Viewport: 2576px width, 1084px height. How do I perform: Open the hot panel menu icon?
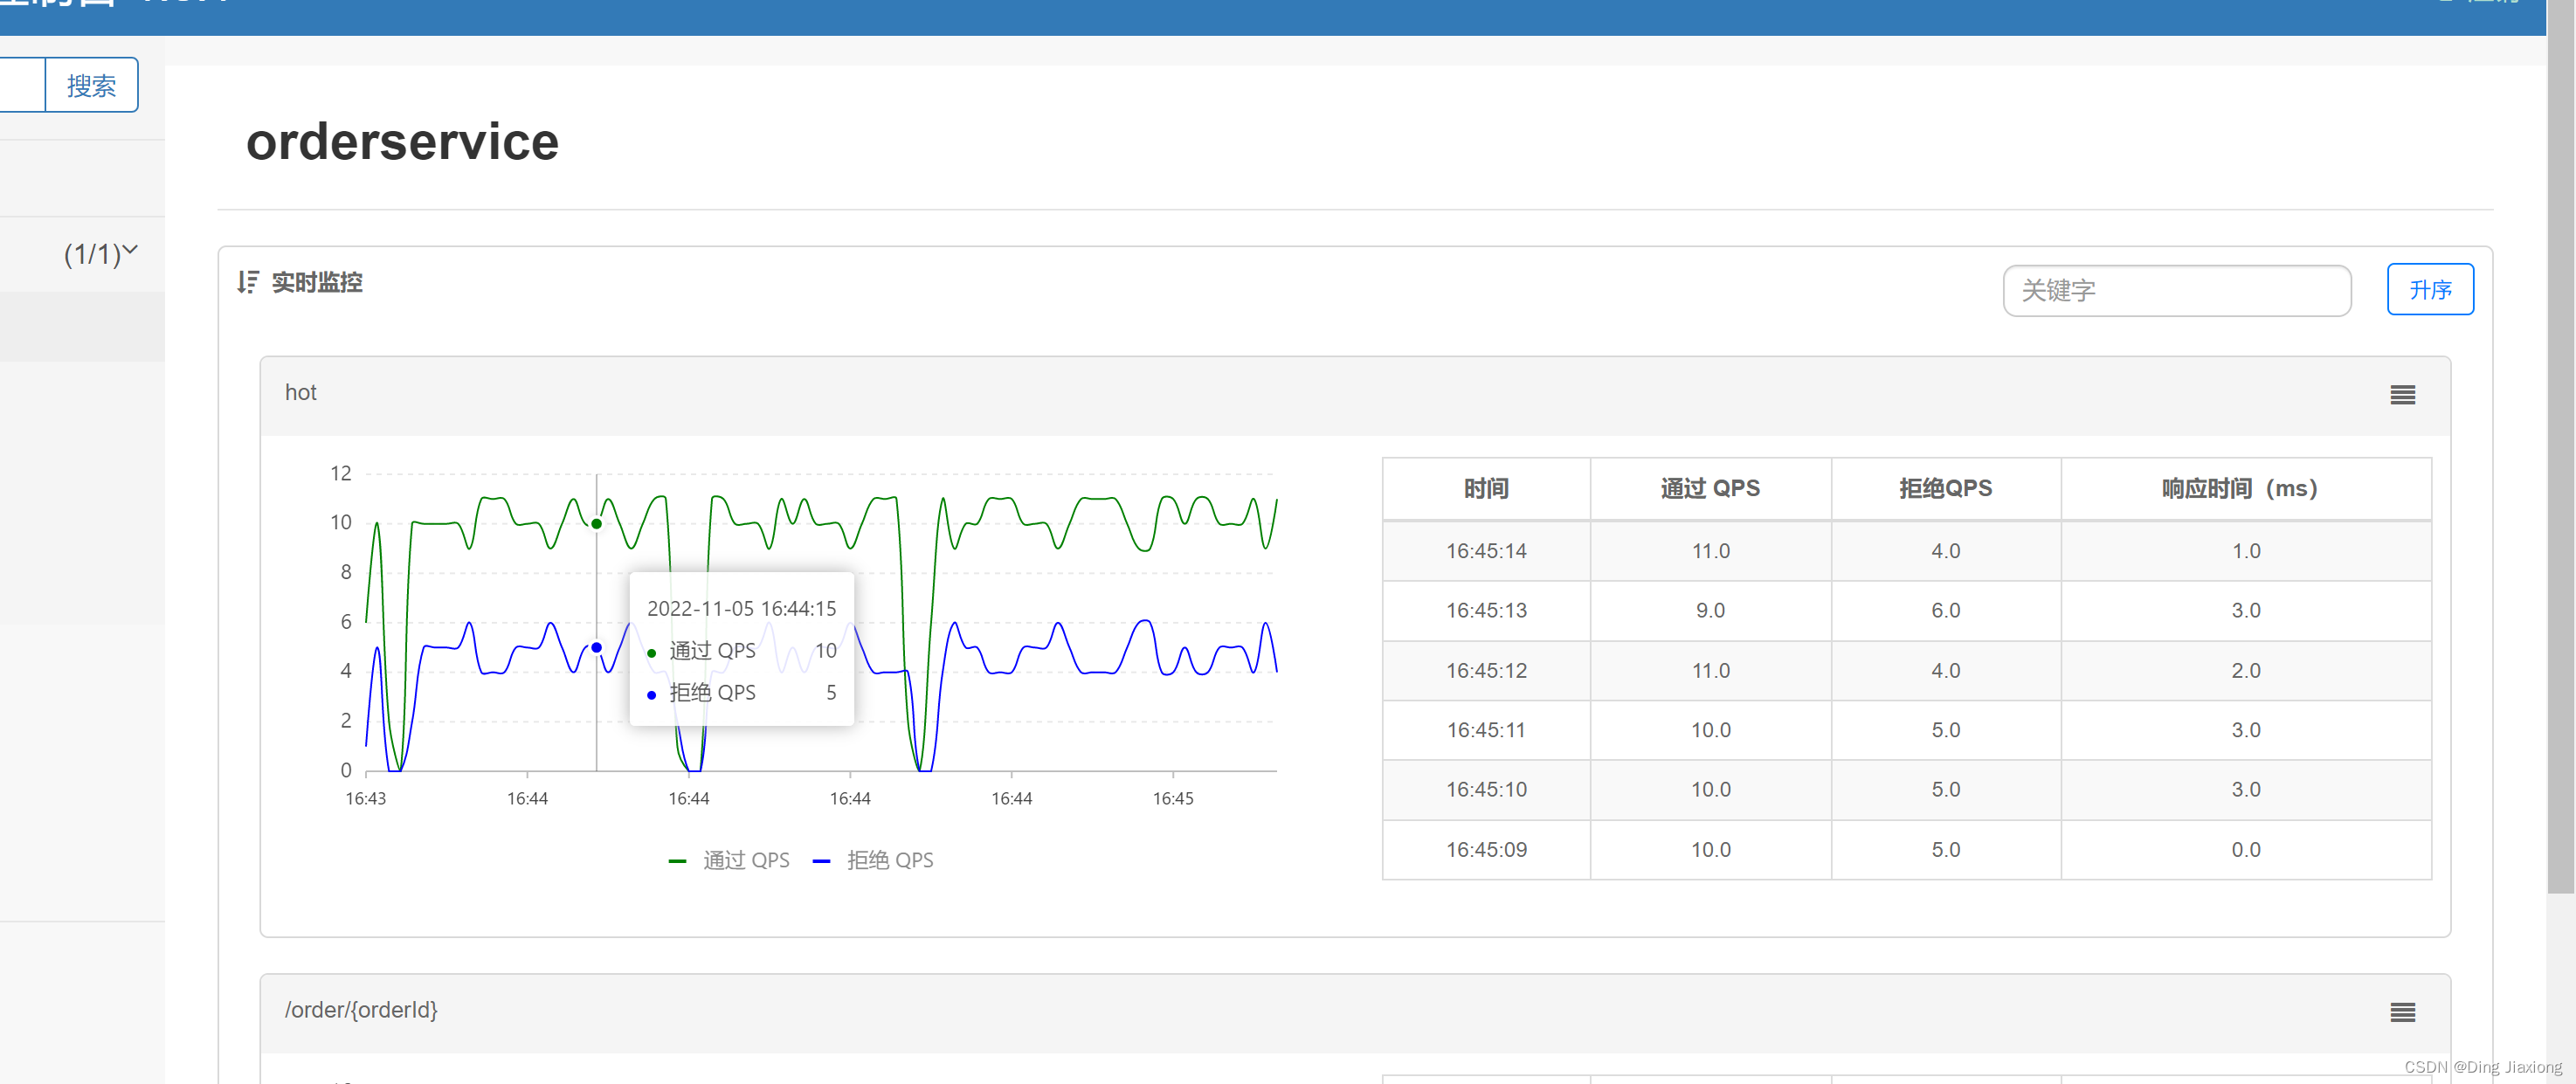click(x=2402, y=395)
